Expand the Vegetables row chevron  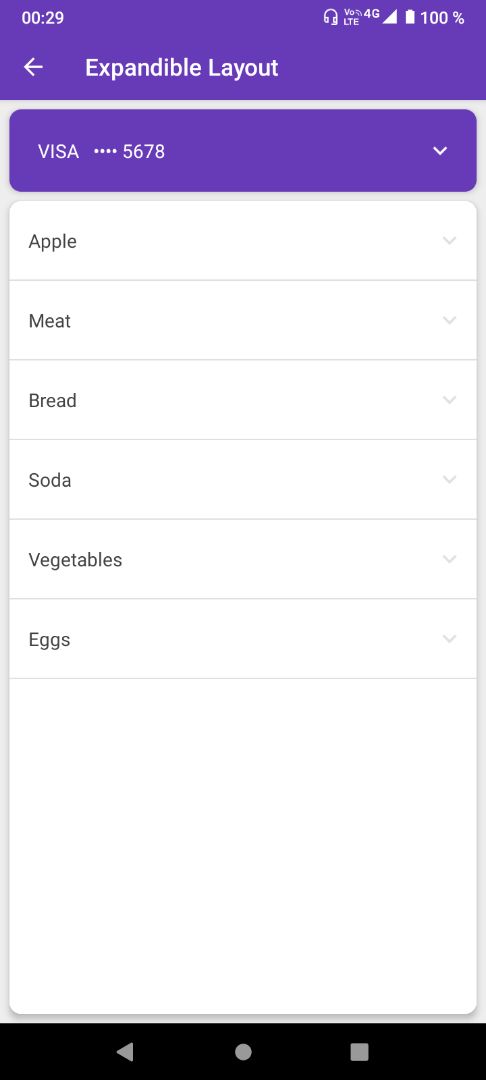(x=450, y=559)
